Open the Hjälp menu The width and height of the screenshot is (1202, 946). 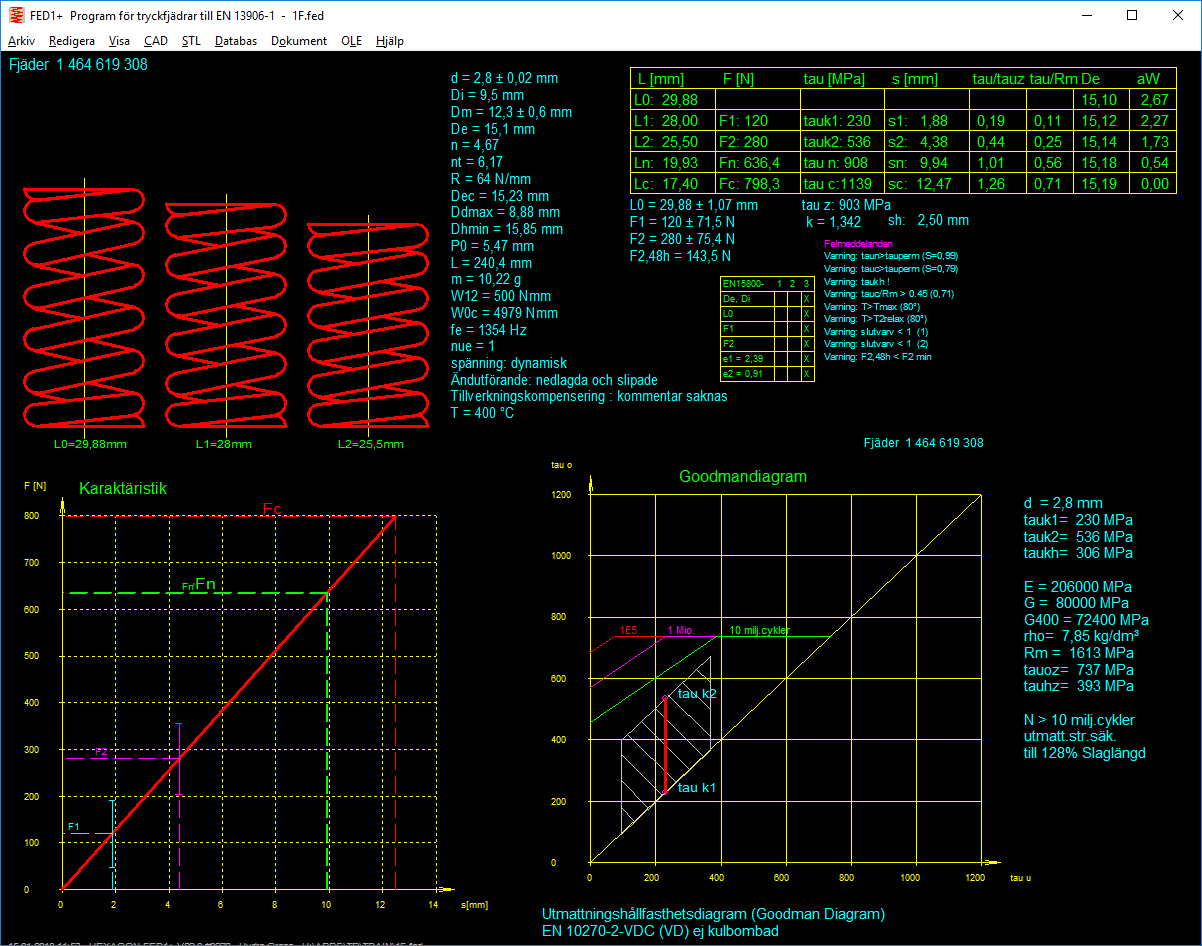(390, 41)
